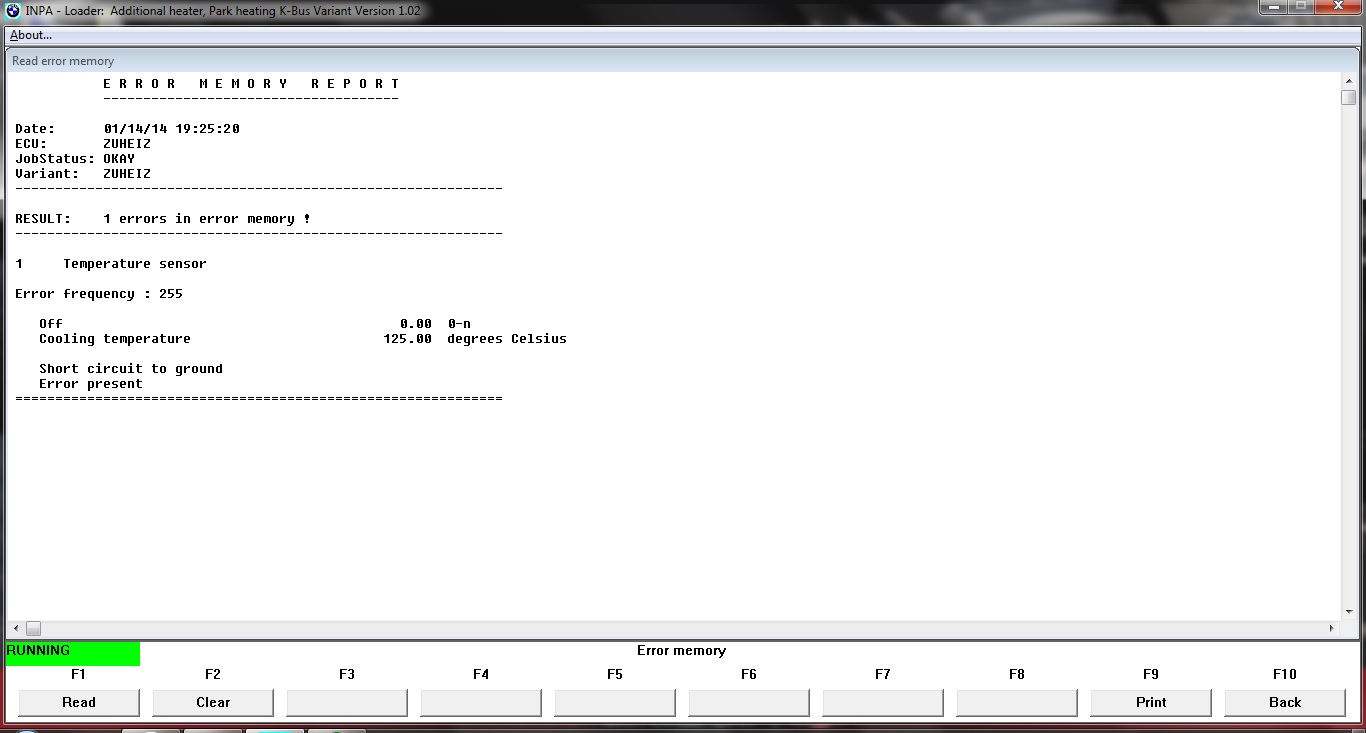Click the empty button below F6
Viewport: 1366px width, 733px height.
point(749,702)
